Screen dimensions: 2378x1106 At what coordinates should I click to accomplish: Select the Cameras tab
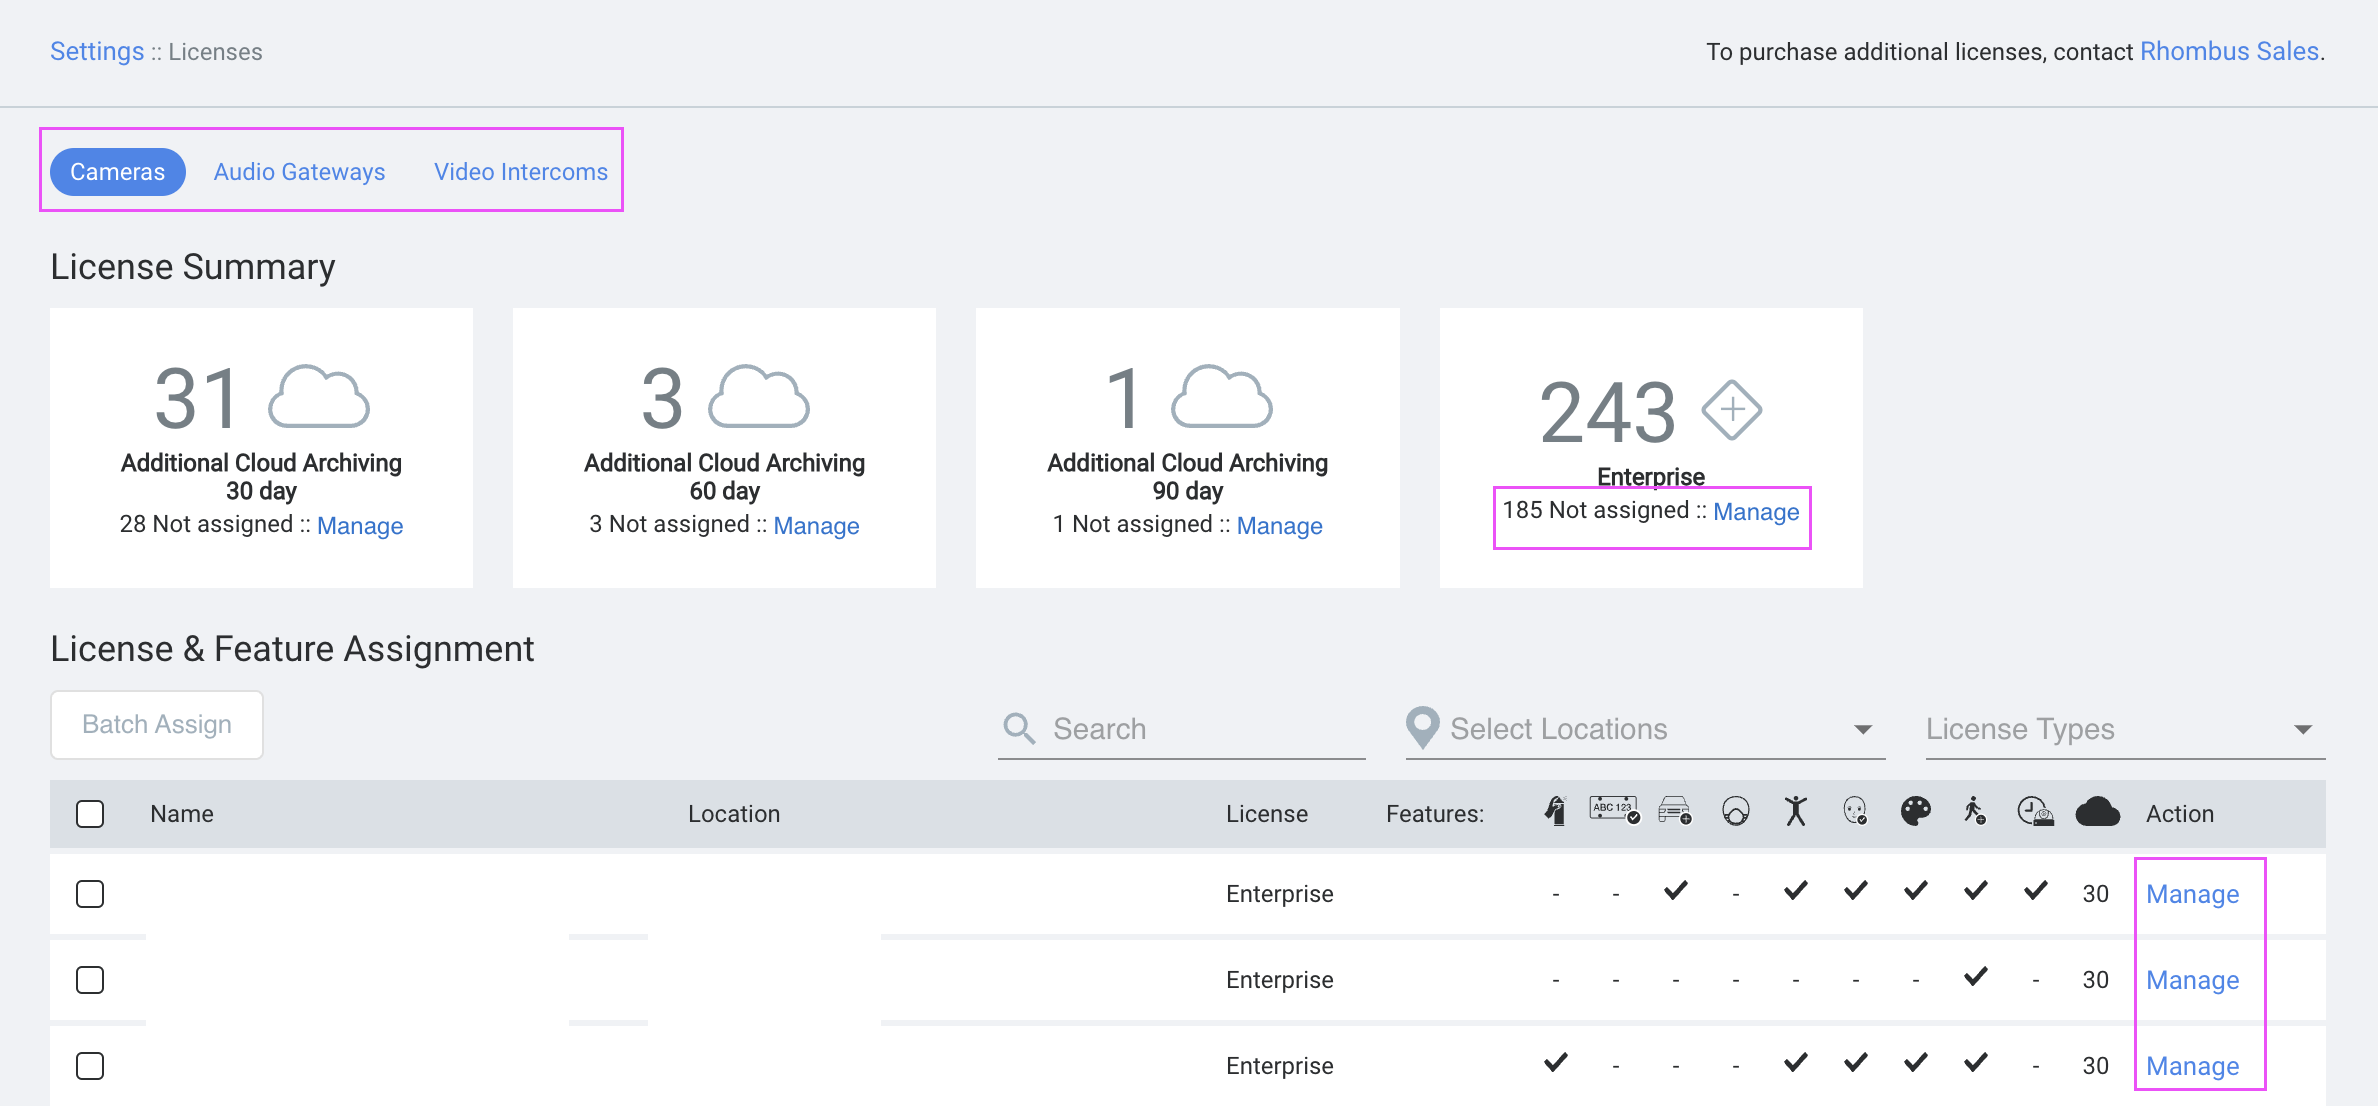coord(118,172)
